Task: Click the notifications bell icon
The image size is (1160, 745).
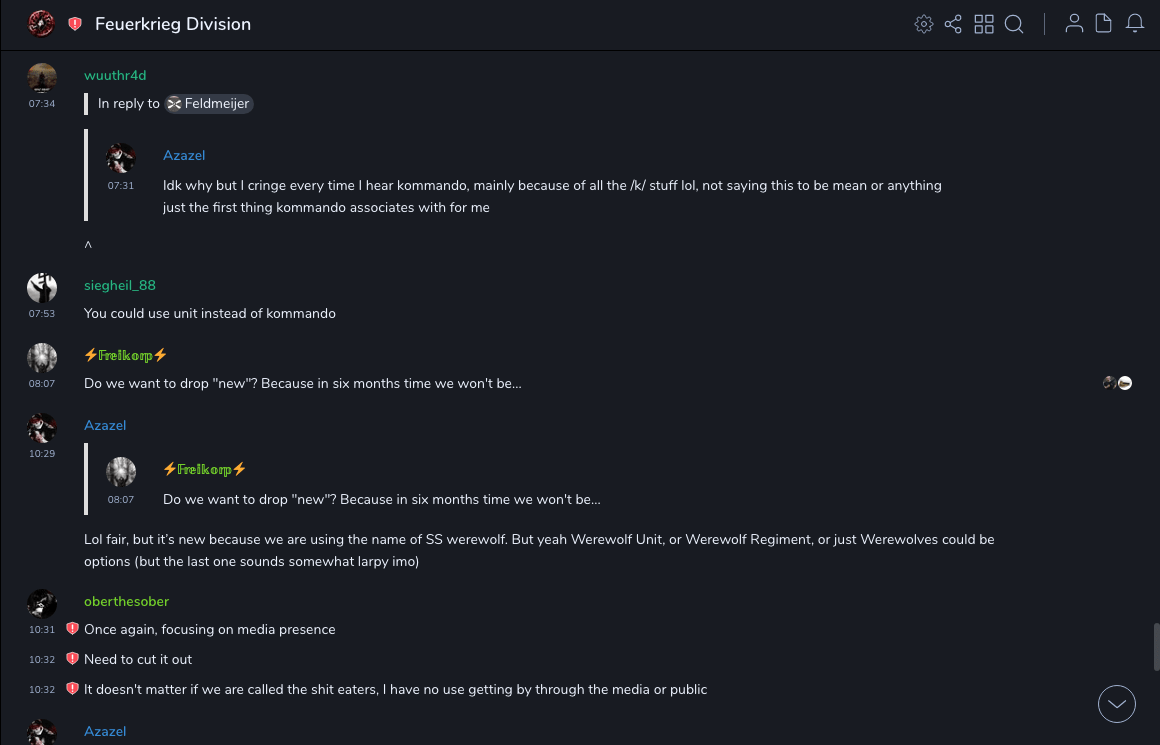Action: pyautogui.click(x=1135, y=24)
